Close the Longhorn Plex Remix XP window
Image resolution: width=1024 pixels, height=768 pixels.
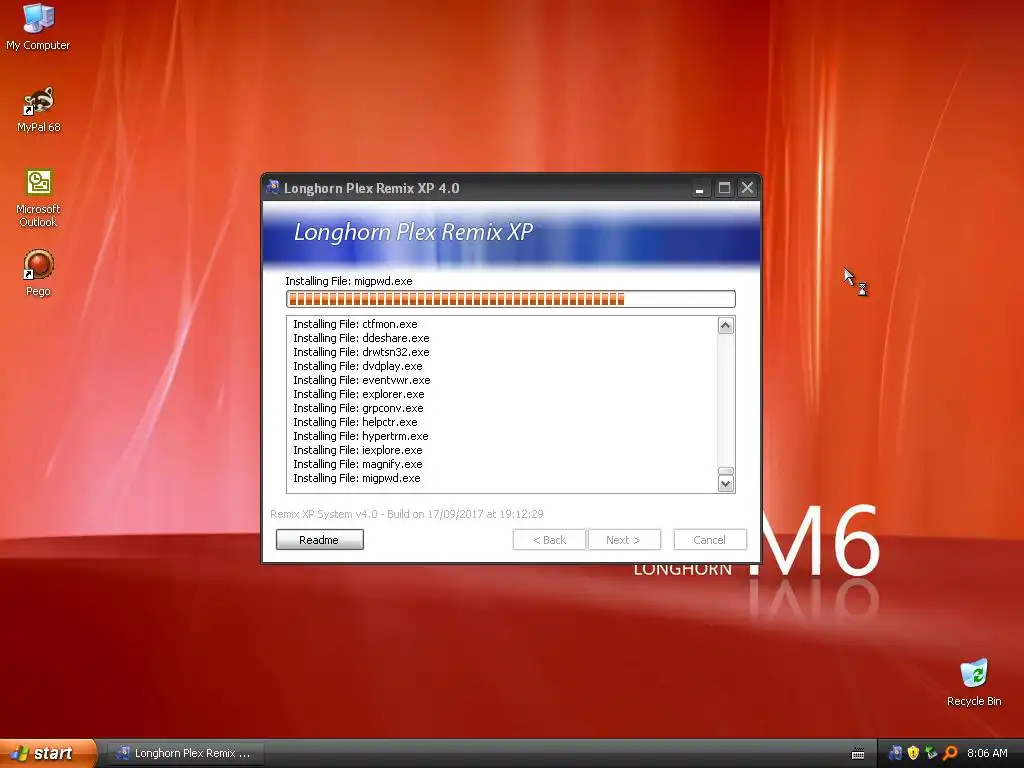click(747, 188)
